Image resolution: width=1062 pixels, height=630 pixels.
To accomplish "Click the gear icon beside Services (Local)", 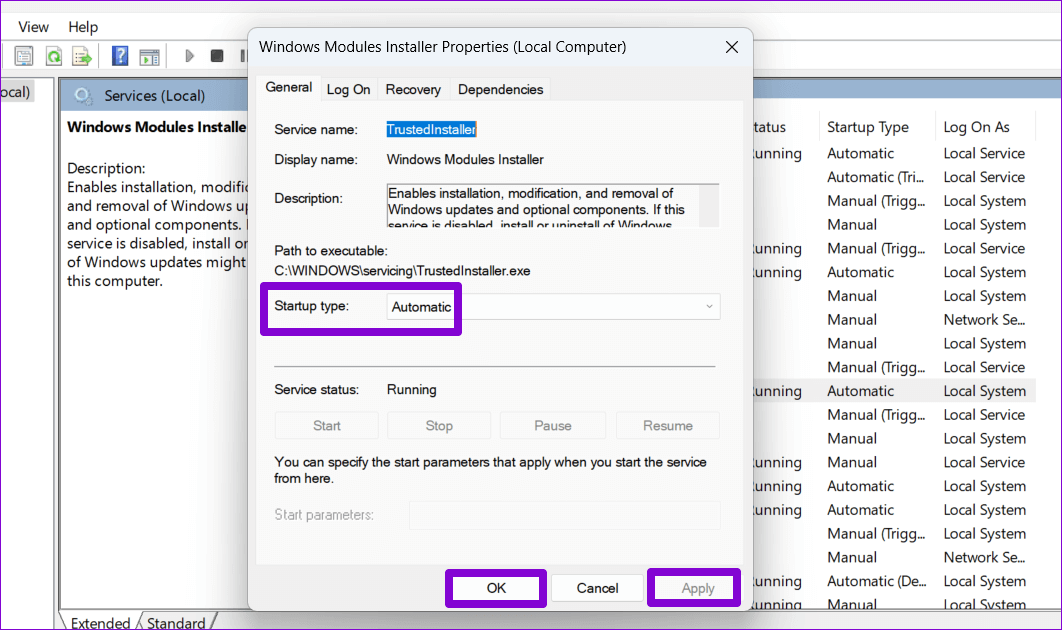I will click(83, 96).
